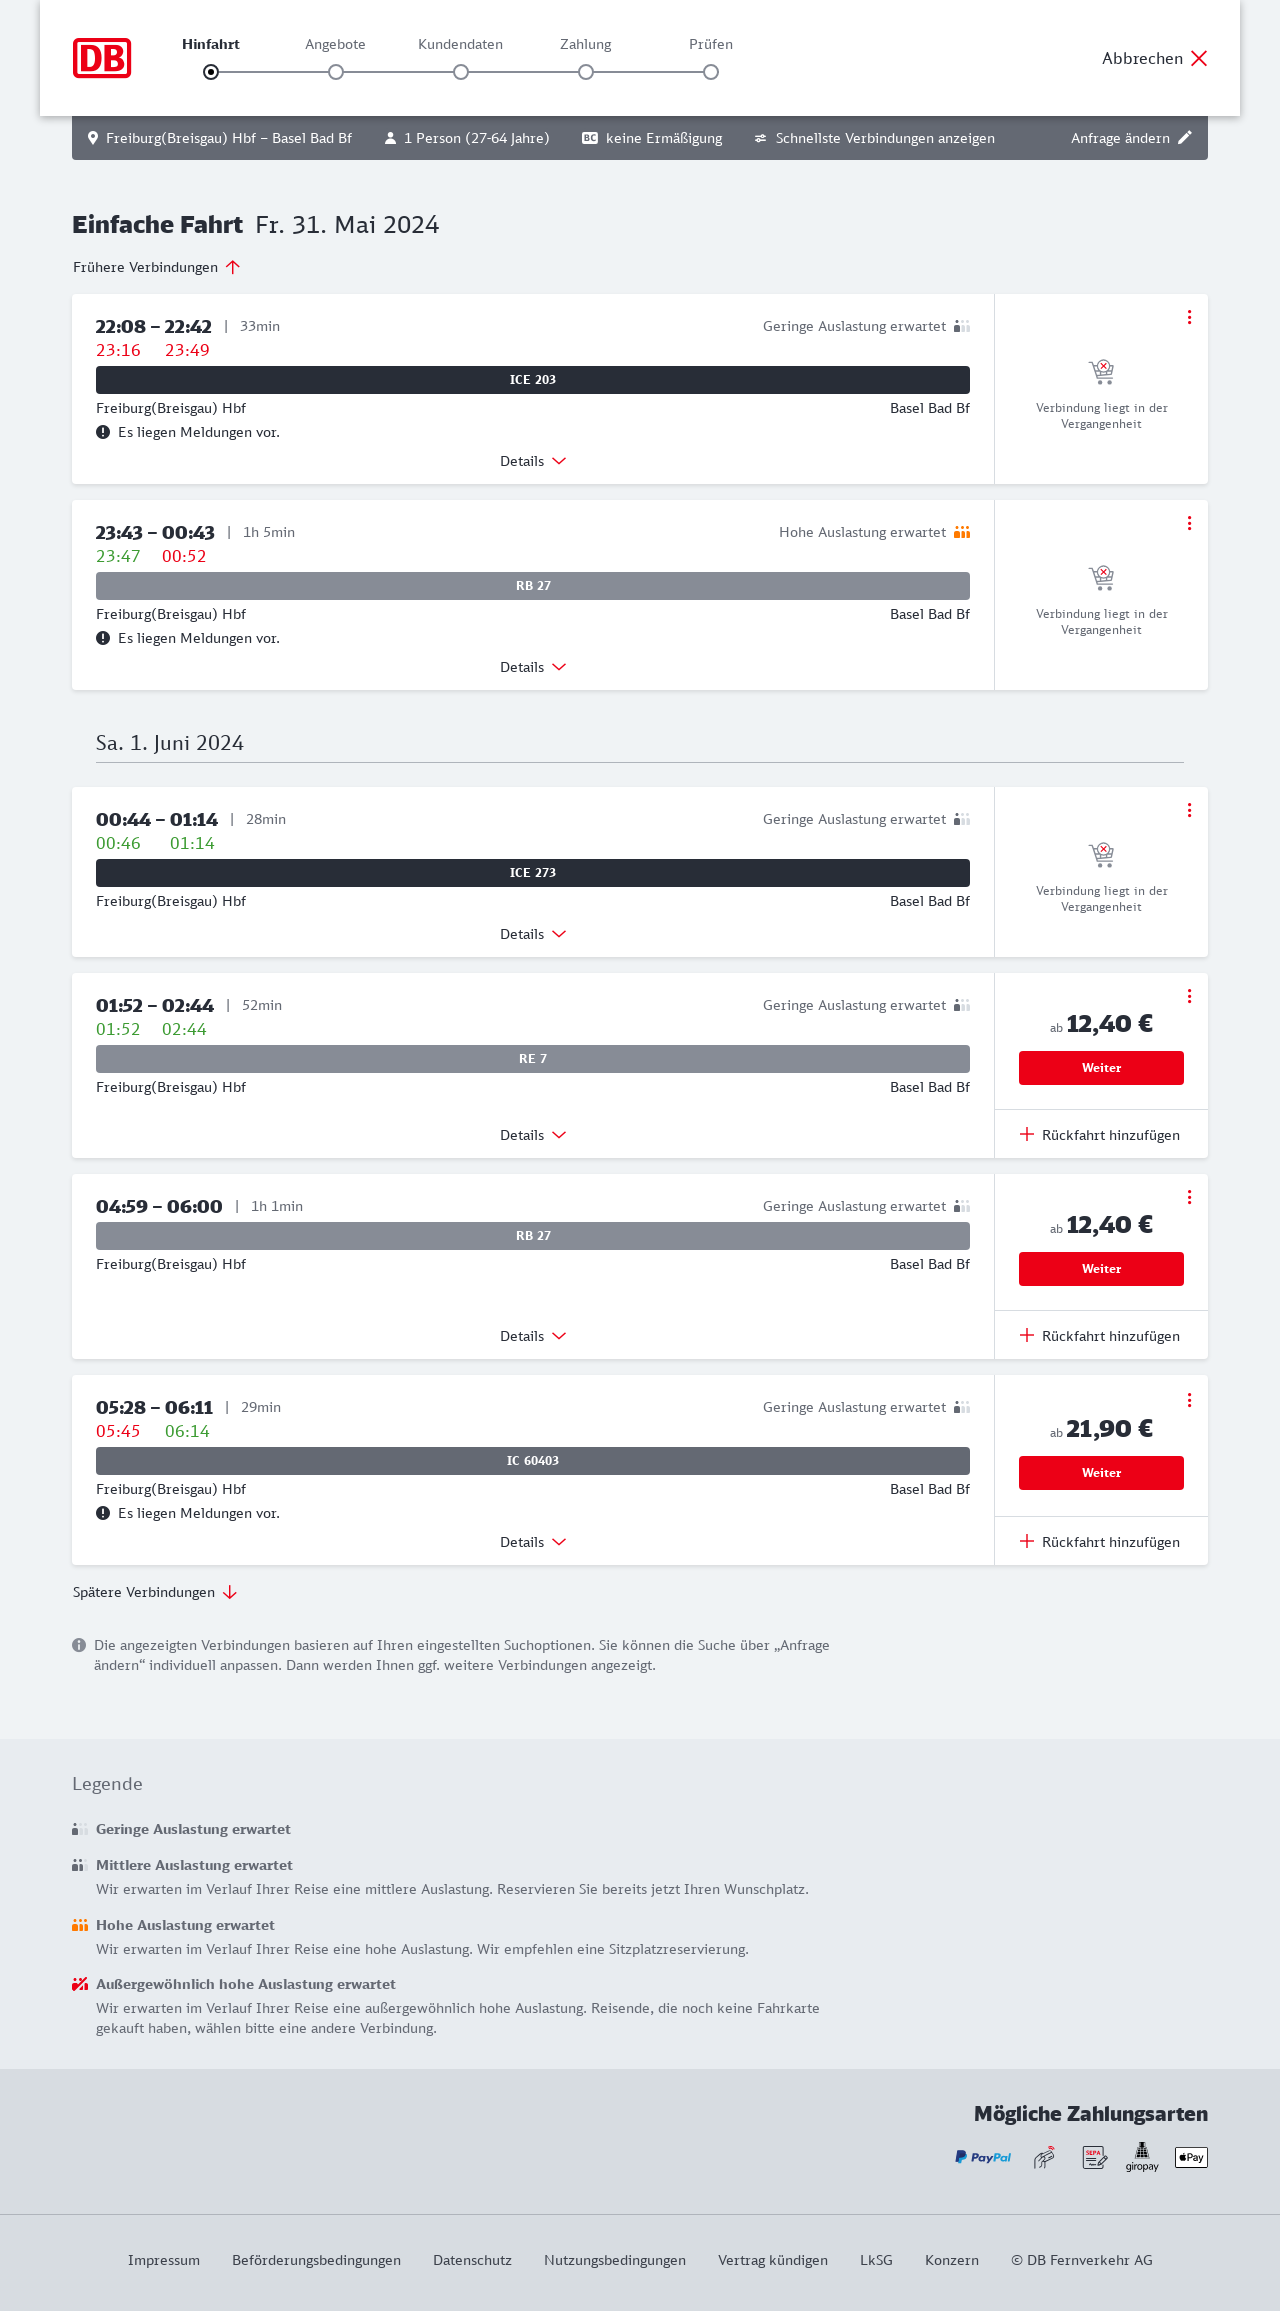Open three-dot menu for RE 7 connection
1280x2311 pixels.
[x=1189, y=996]
